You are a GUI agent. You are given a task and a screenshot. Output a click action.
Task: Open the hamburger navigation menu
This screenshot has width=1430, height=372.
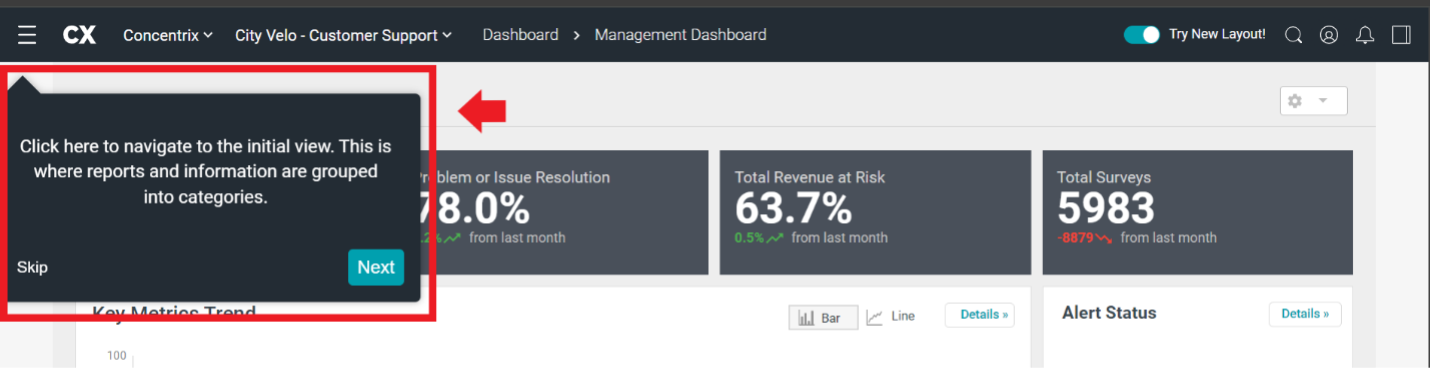[x=27, y=35]
